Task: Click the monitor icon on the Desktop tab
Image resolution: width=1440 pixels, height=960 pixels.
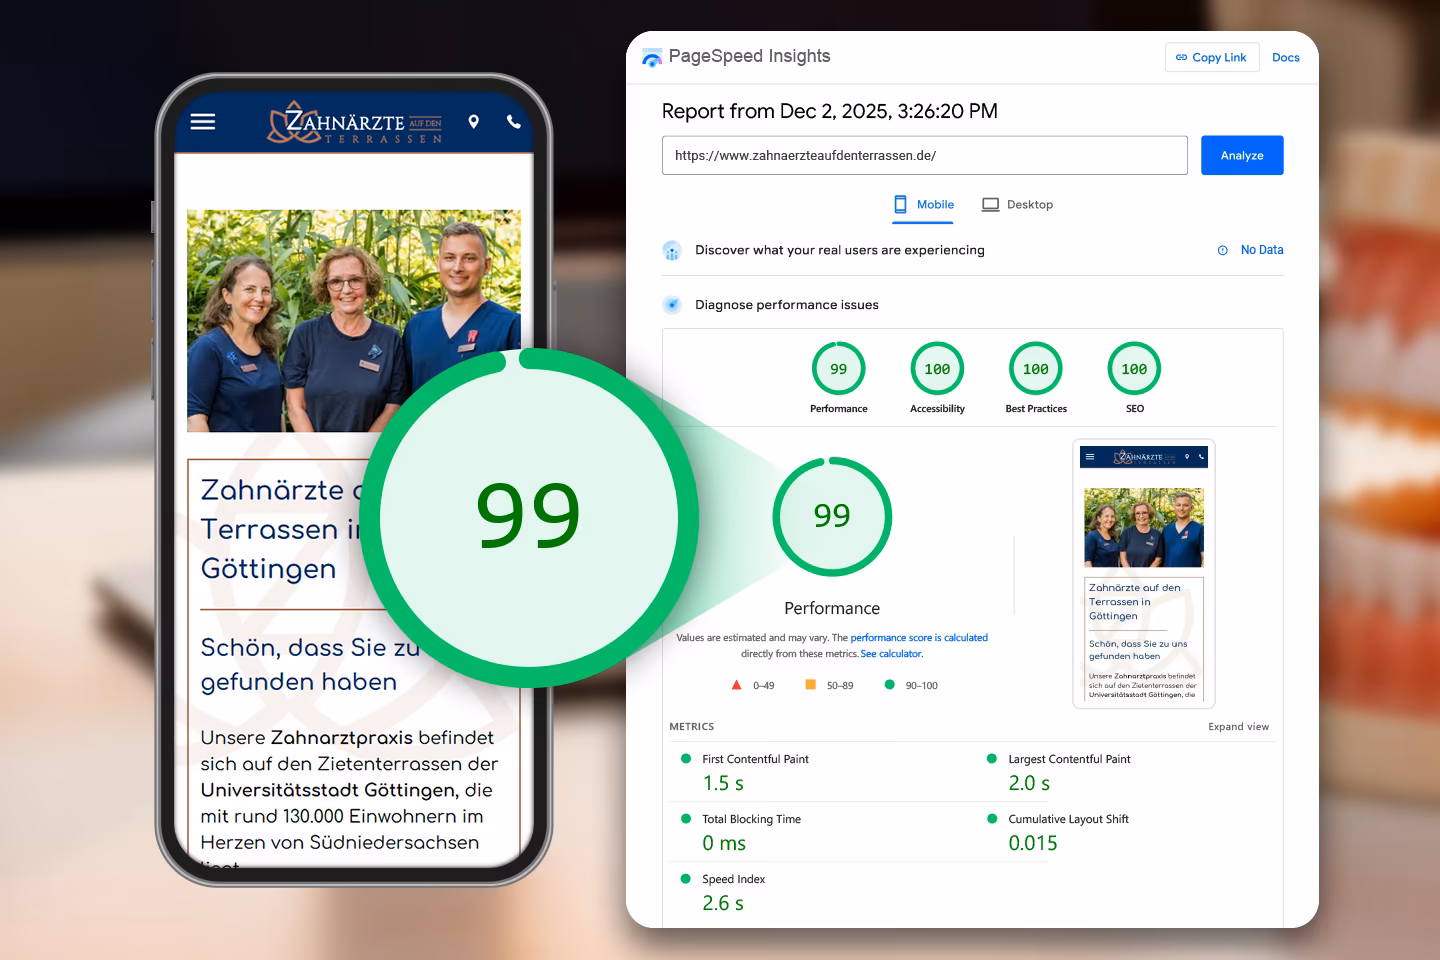Action: (991, 204)
